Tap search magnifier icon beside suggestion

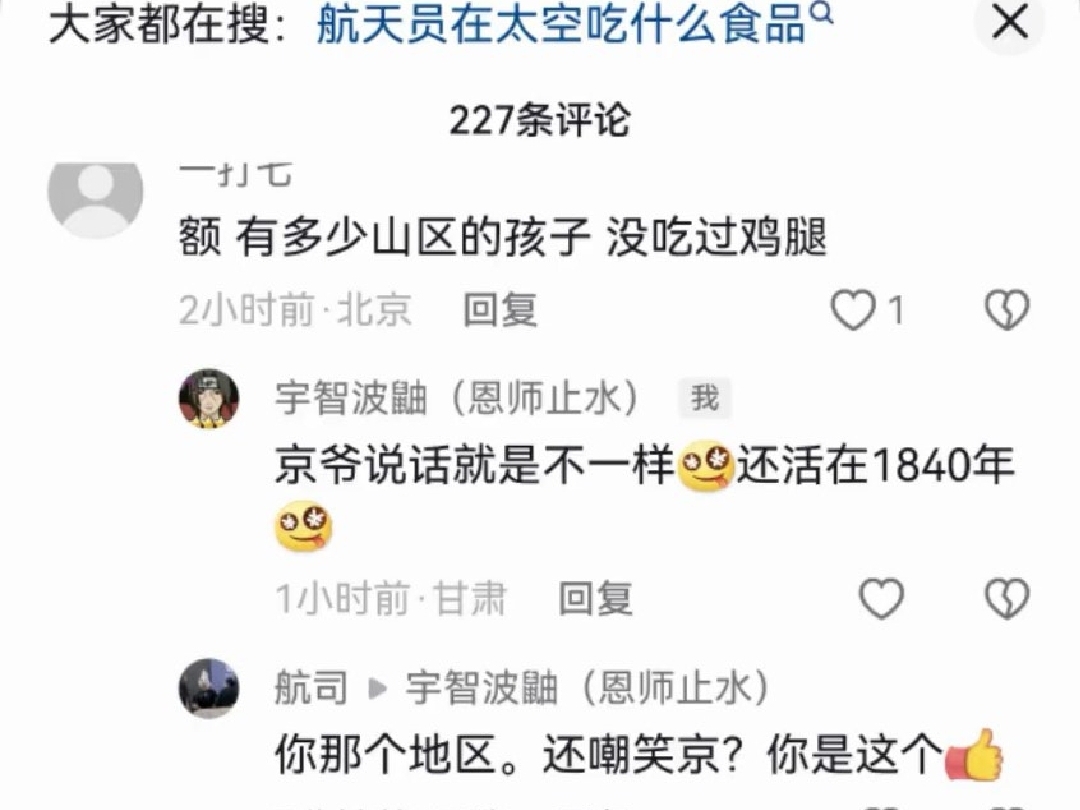tap(822, 14)
